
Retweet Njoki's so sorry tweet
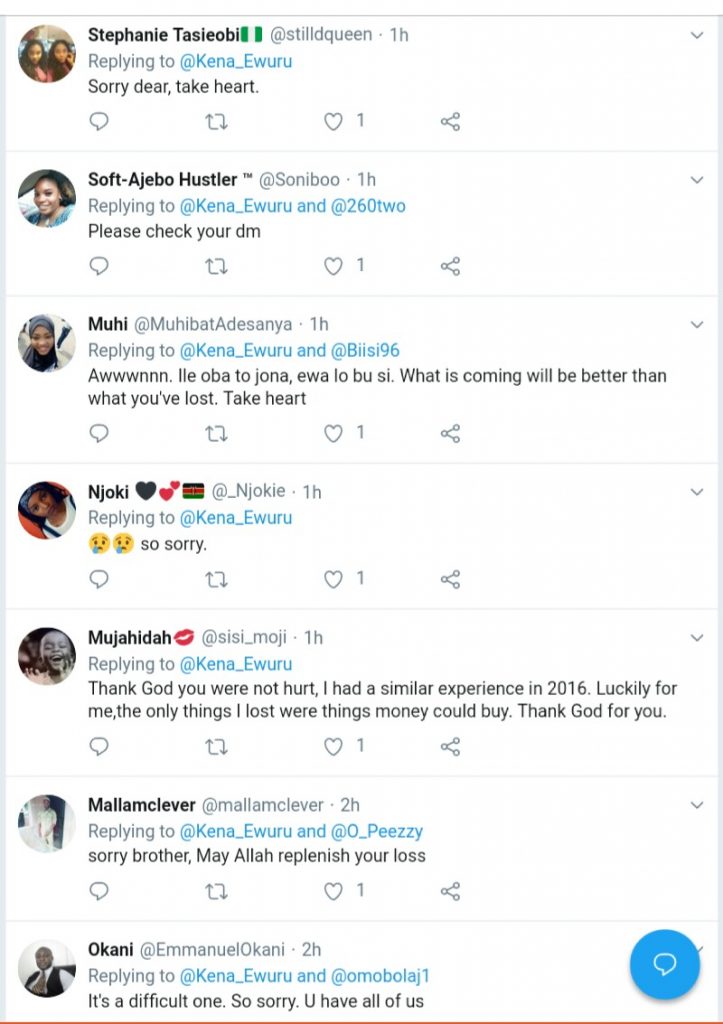216,580
